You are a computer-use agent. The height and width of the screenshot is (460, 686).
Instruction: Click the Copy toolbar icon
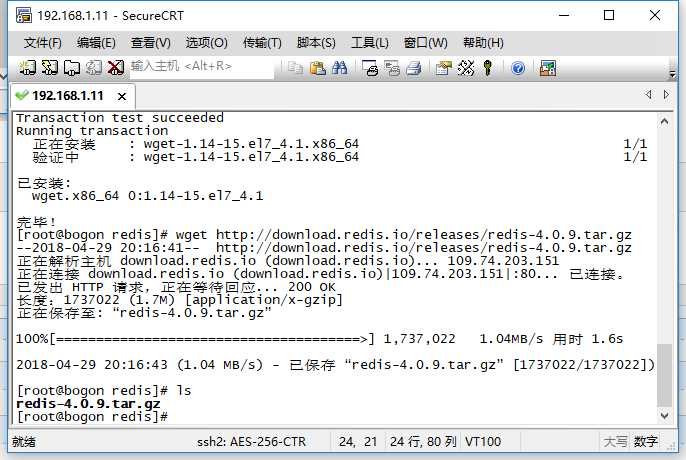pyautogui.click(x=295, y=68)
